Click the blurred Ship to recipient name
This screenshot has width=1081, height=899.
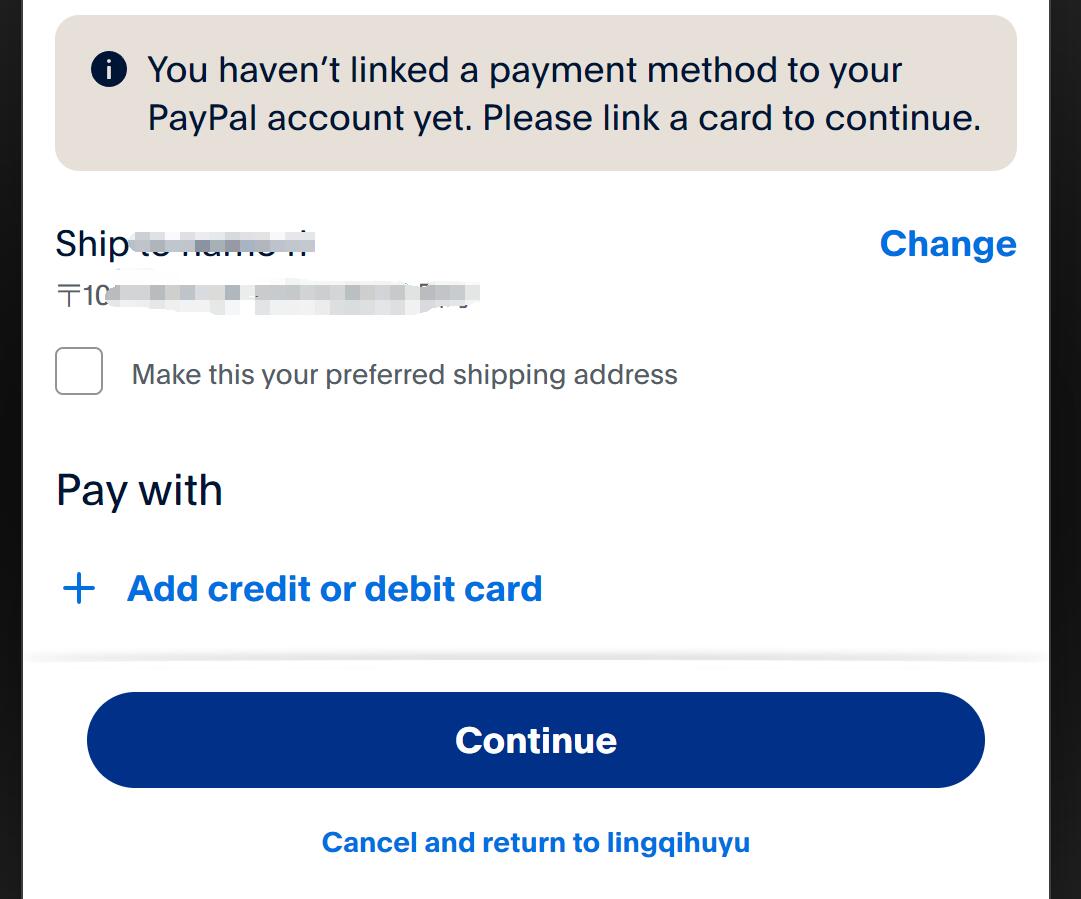point(225,243)
